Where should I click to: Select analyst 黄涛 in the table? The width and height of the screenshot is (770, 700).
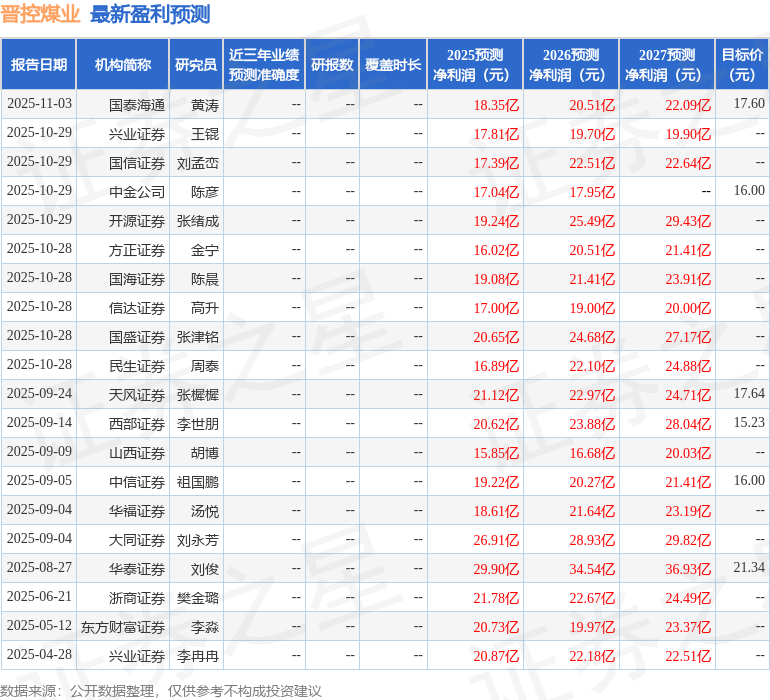coord(205,104)
